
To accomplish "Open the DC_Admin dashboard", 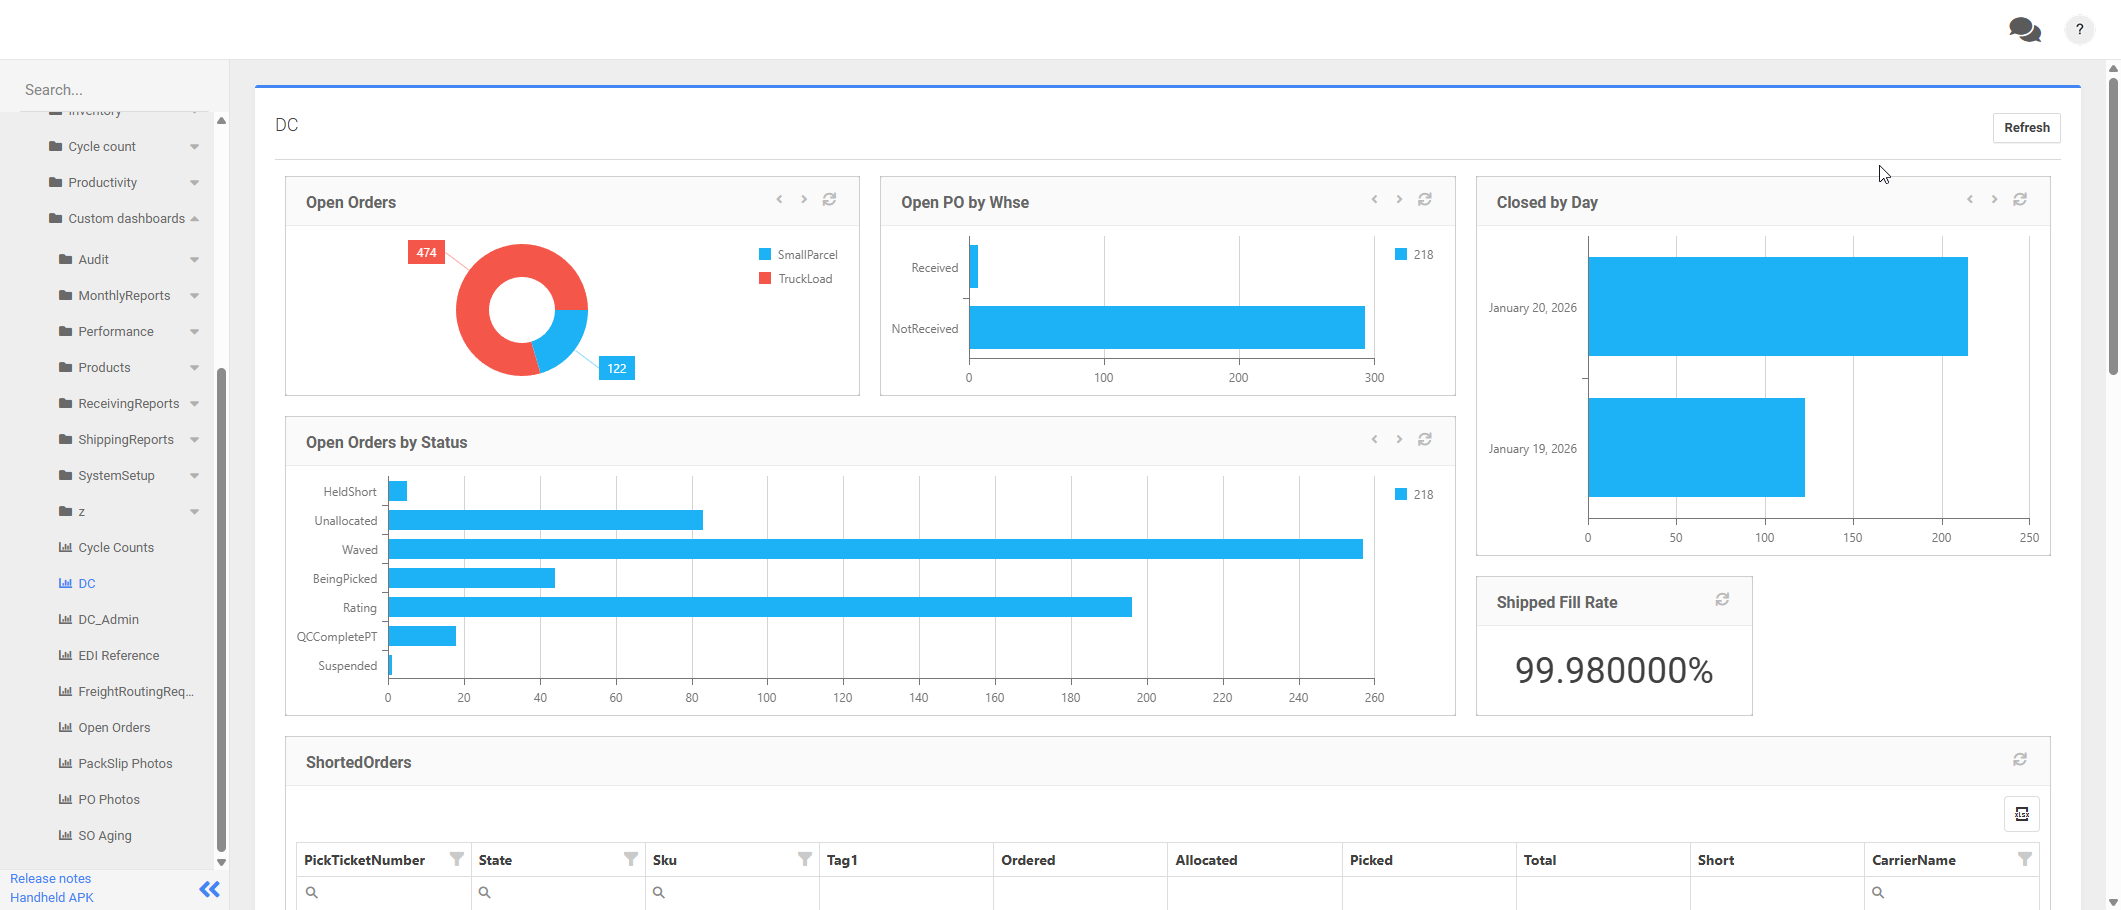I will coord(108,619).
